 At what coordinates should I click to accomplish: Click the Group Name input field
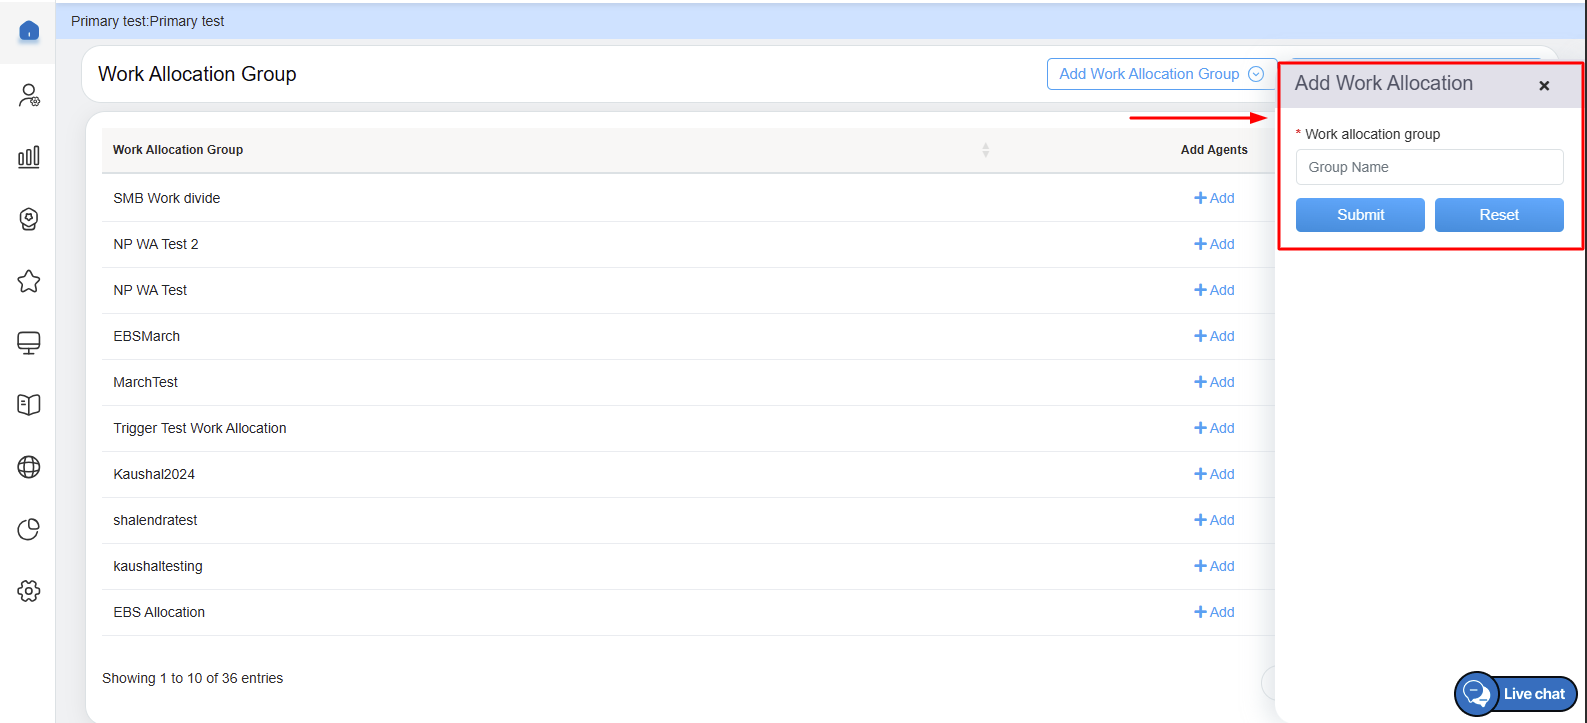(1429, 167)
